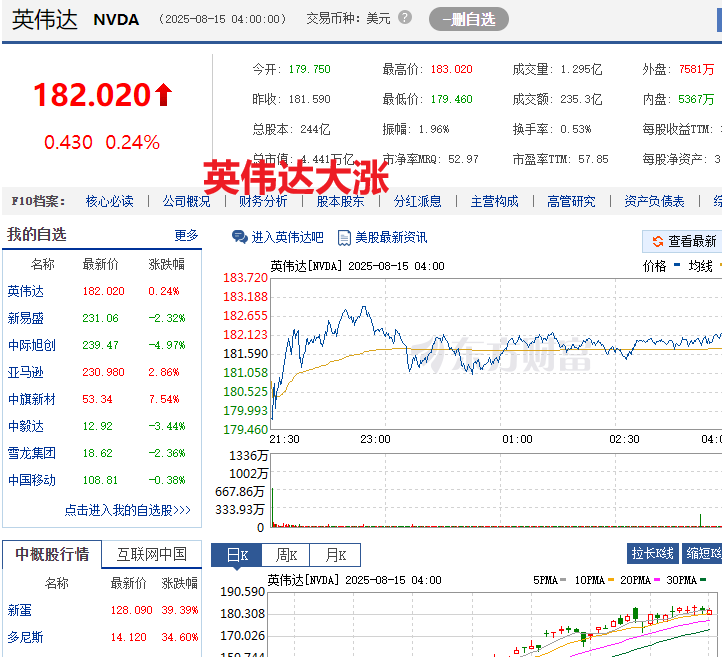Open 核心必读 F10 link

pyautogui.click(x=110, y=201)
